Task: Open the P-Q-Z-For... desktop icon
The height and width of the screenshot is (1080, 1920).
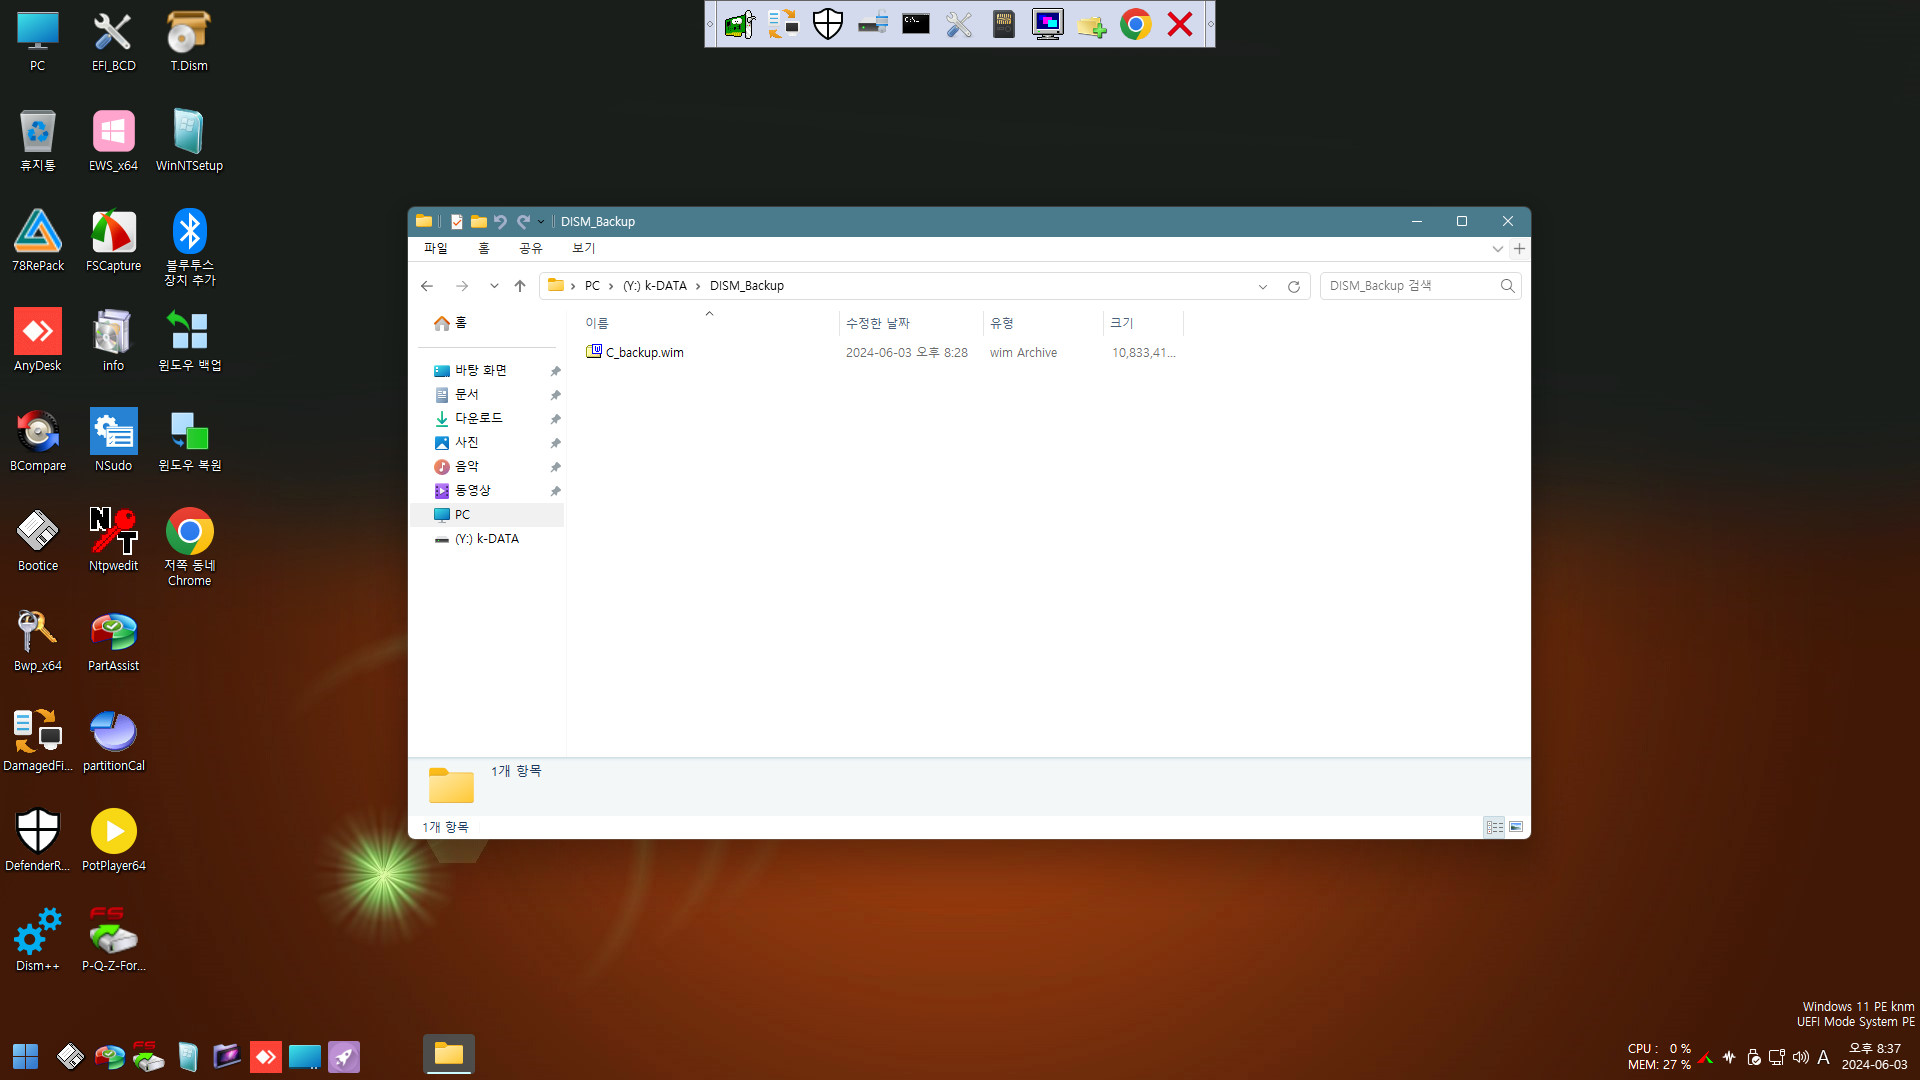Action: (x=113, y=941)
